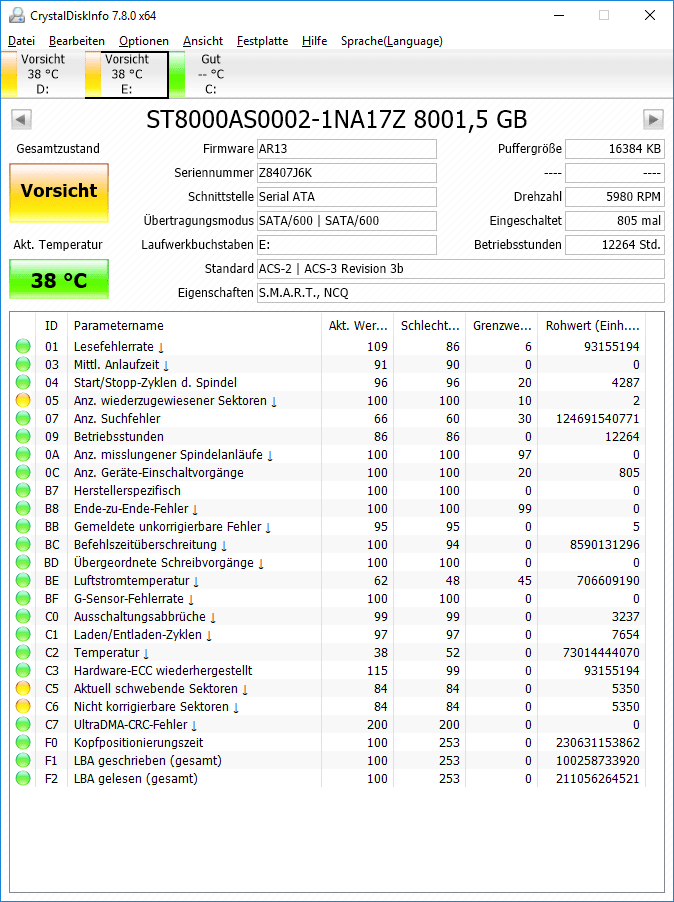Click green status icon for Befehlszeitüberschreitung
Image resolution: width=674 pixels, height=902 pixels.
tap(23, 544)
